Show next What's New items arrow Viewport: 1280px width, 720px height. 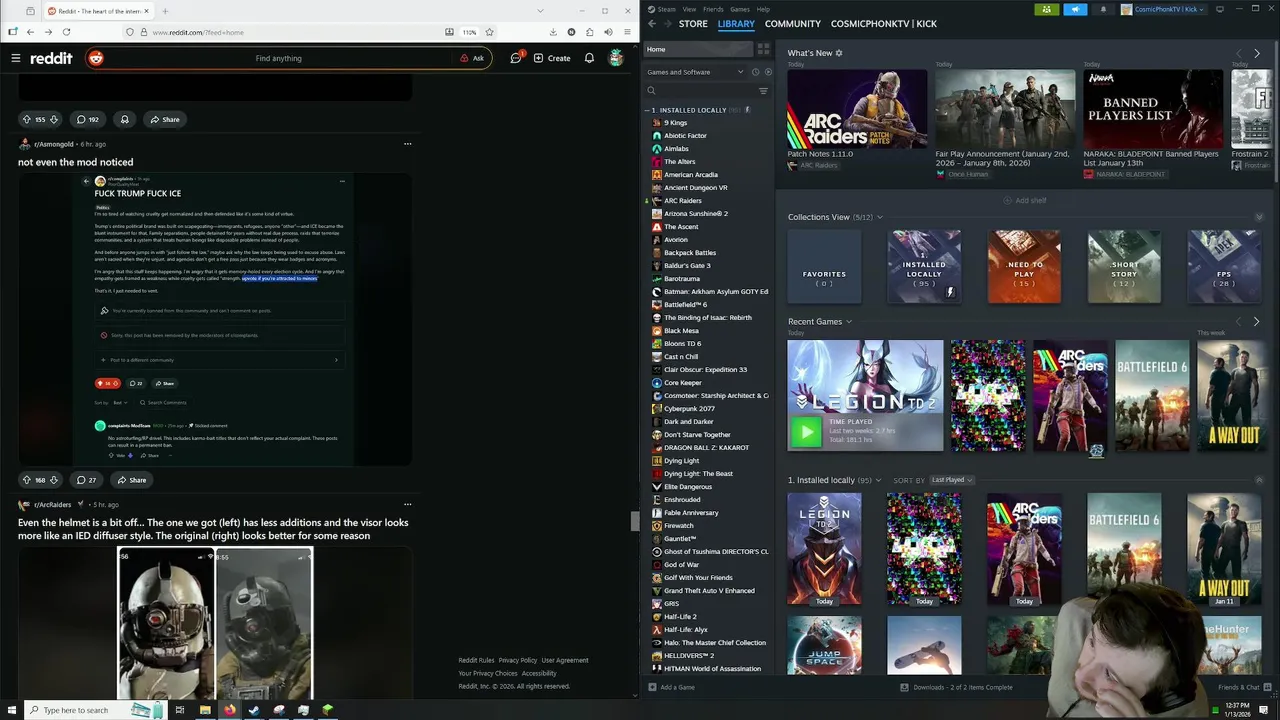pyautogui.click(x=1257, y=53)
